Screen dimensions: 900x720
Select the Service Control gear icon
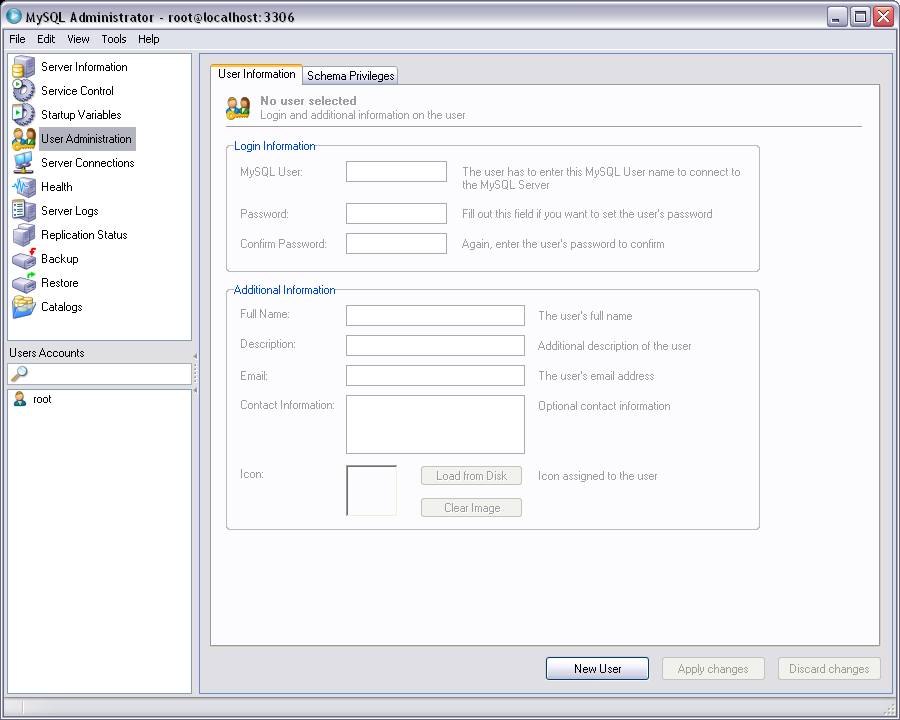[x=24, y=91]
